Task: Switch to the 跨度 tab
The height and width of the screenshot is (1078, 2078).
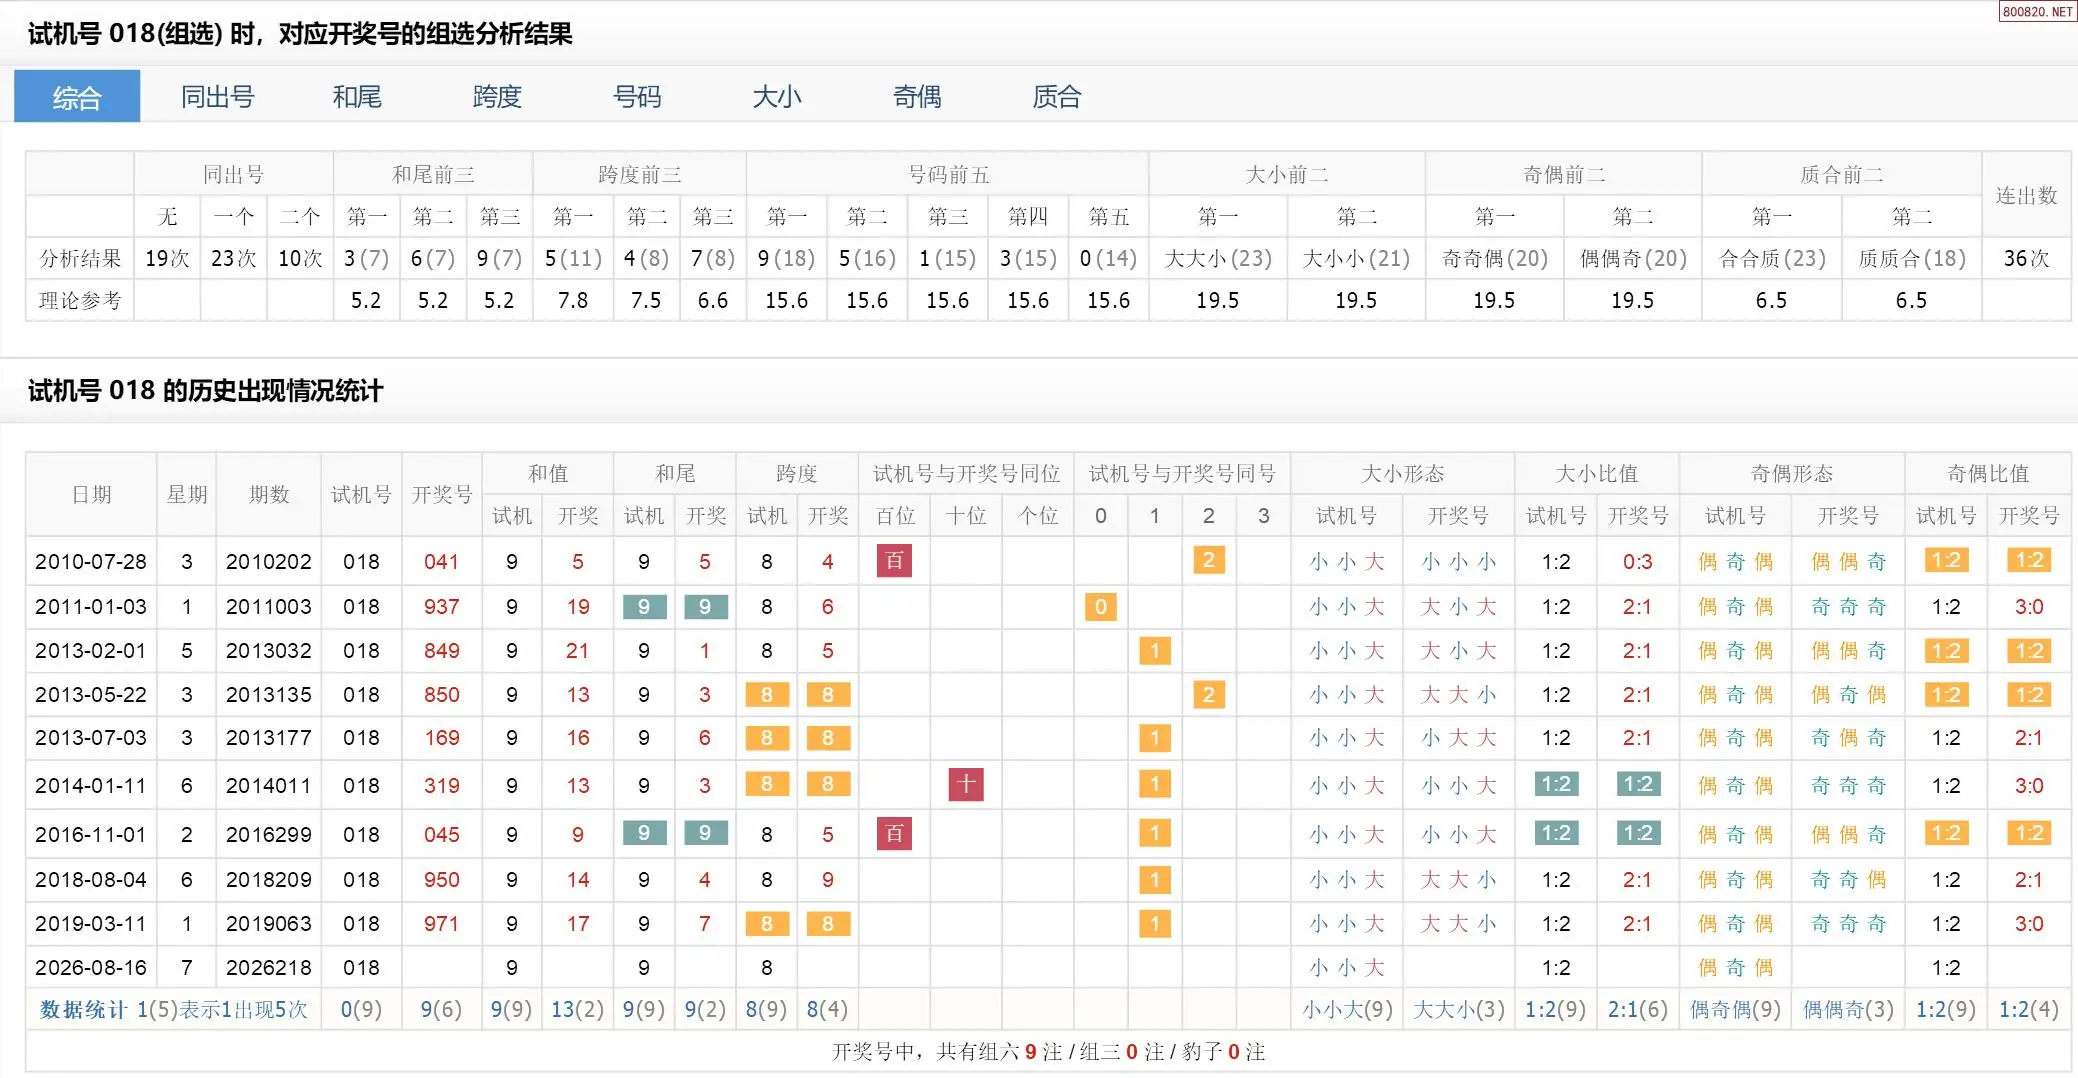Action: point(497,97)
